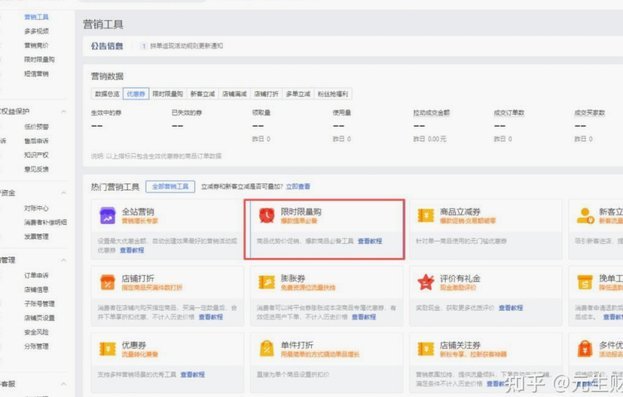This screenshot has width=623, height=397.
Task: Open 订单申诉 in the sidebar
Action: click(36, 275)
